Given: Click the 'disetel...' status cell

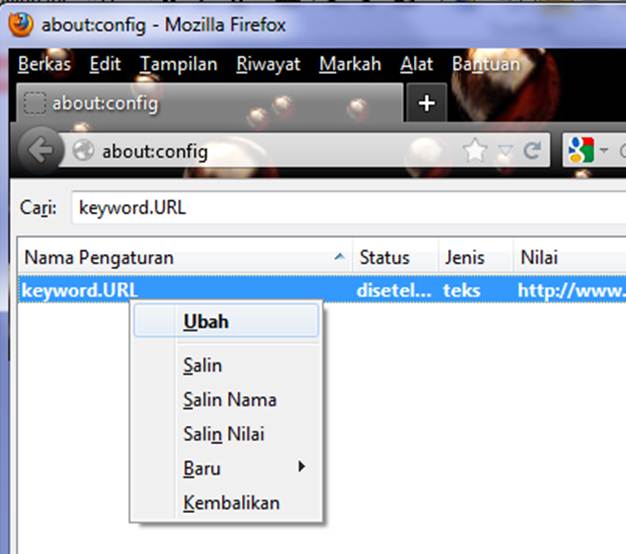Looking at the screenshot, I should 394,290.
